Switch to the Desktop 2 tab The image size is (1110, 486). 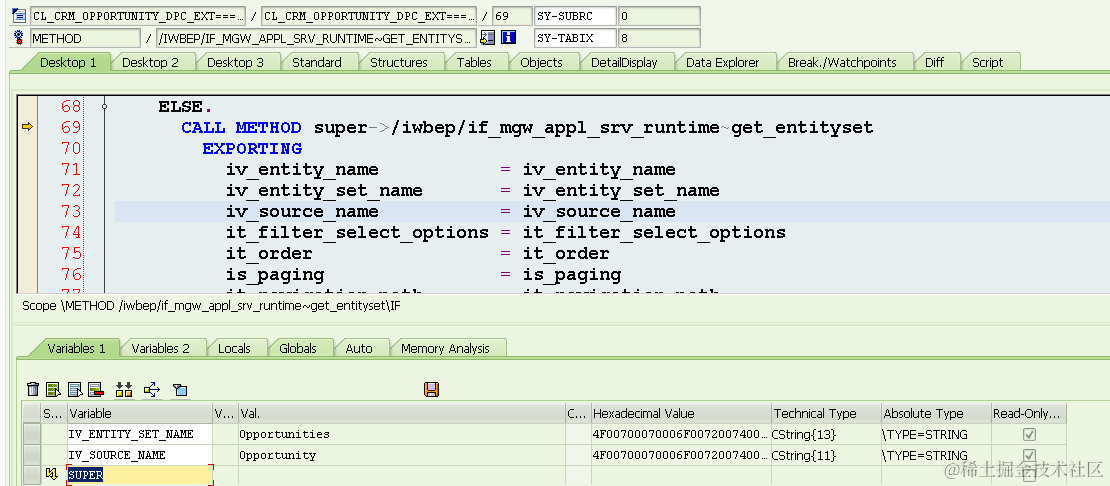pyautogui.click(x=150, y=62)
